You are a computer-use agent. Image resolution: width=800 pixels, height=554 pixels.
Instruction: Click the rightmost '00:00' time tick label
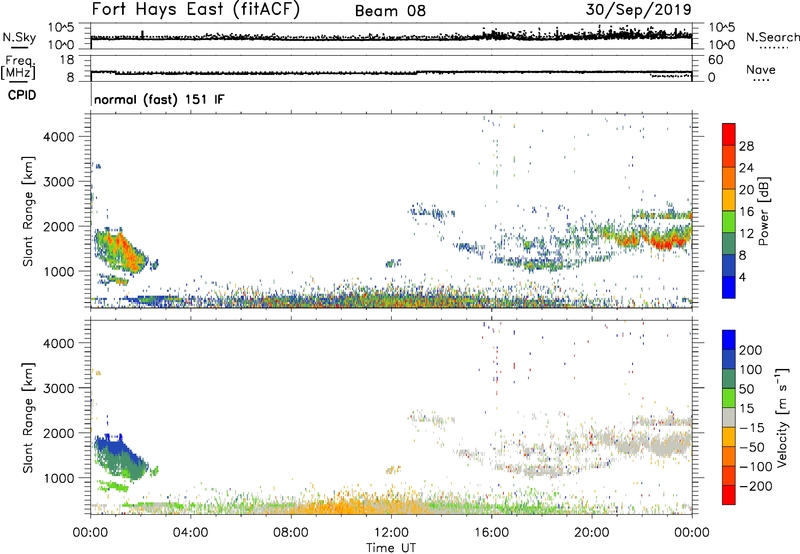pos(691,533)
